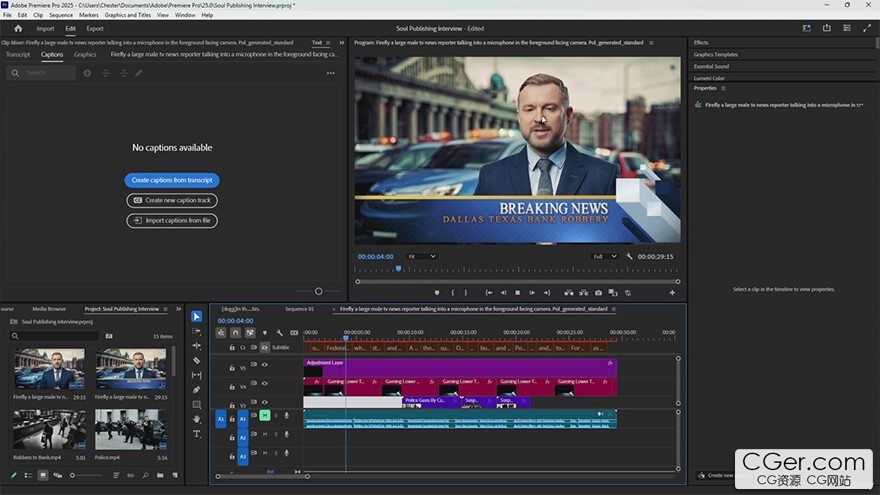Image resolution: width=880 pixels, height=495 pixels.
Task: Click the Extract button
Action: pyautogui.click(x=584, y=292)
